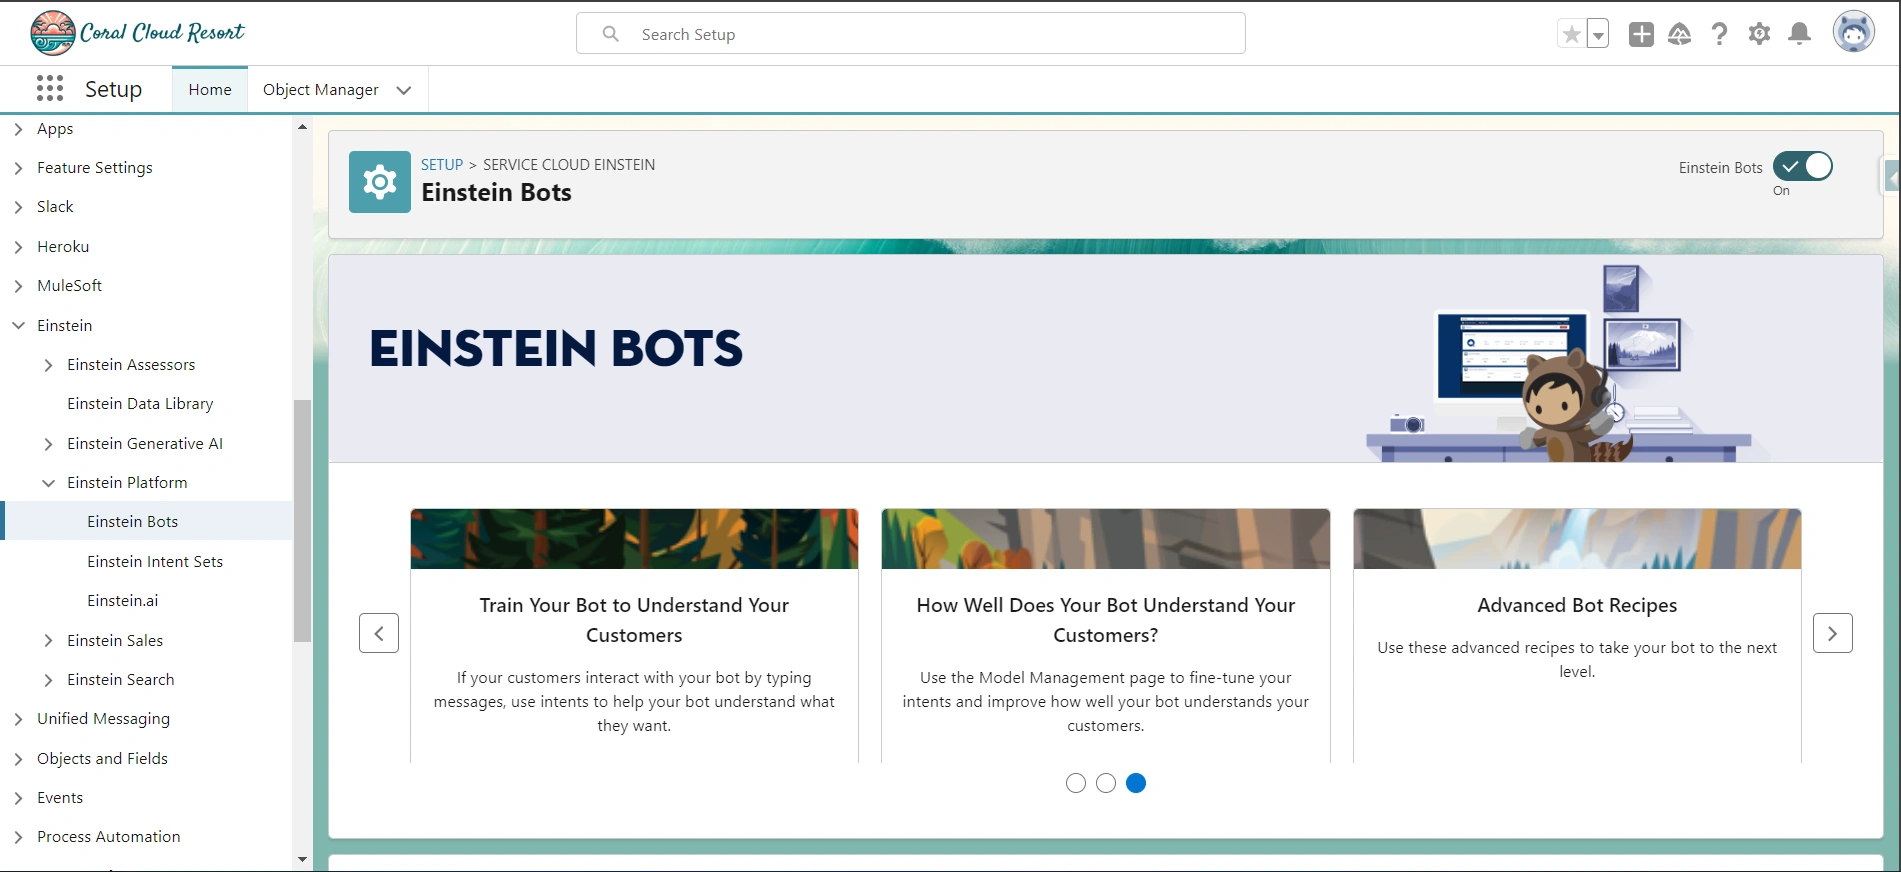
Task: Open the notifications bell
Action: click(x=1799, y=35)
